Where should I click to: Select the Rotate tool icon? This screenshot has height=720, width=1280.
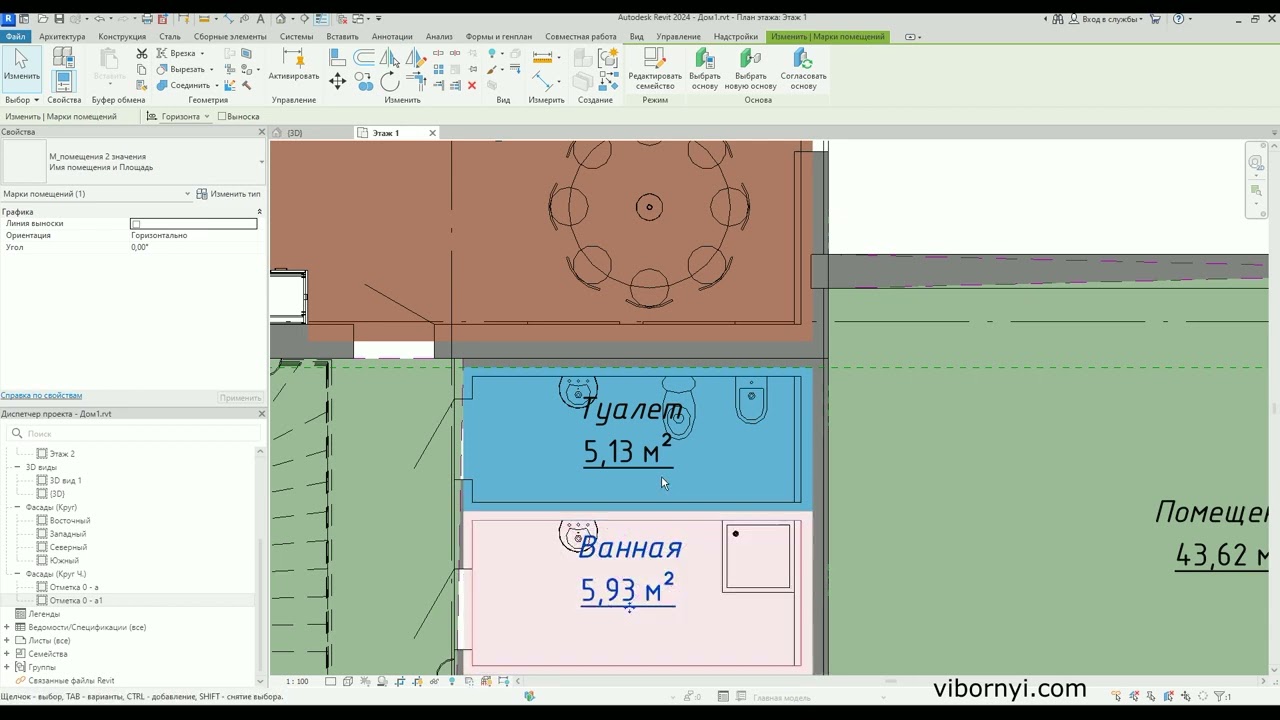389,83
